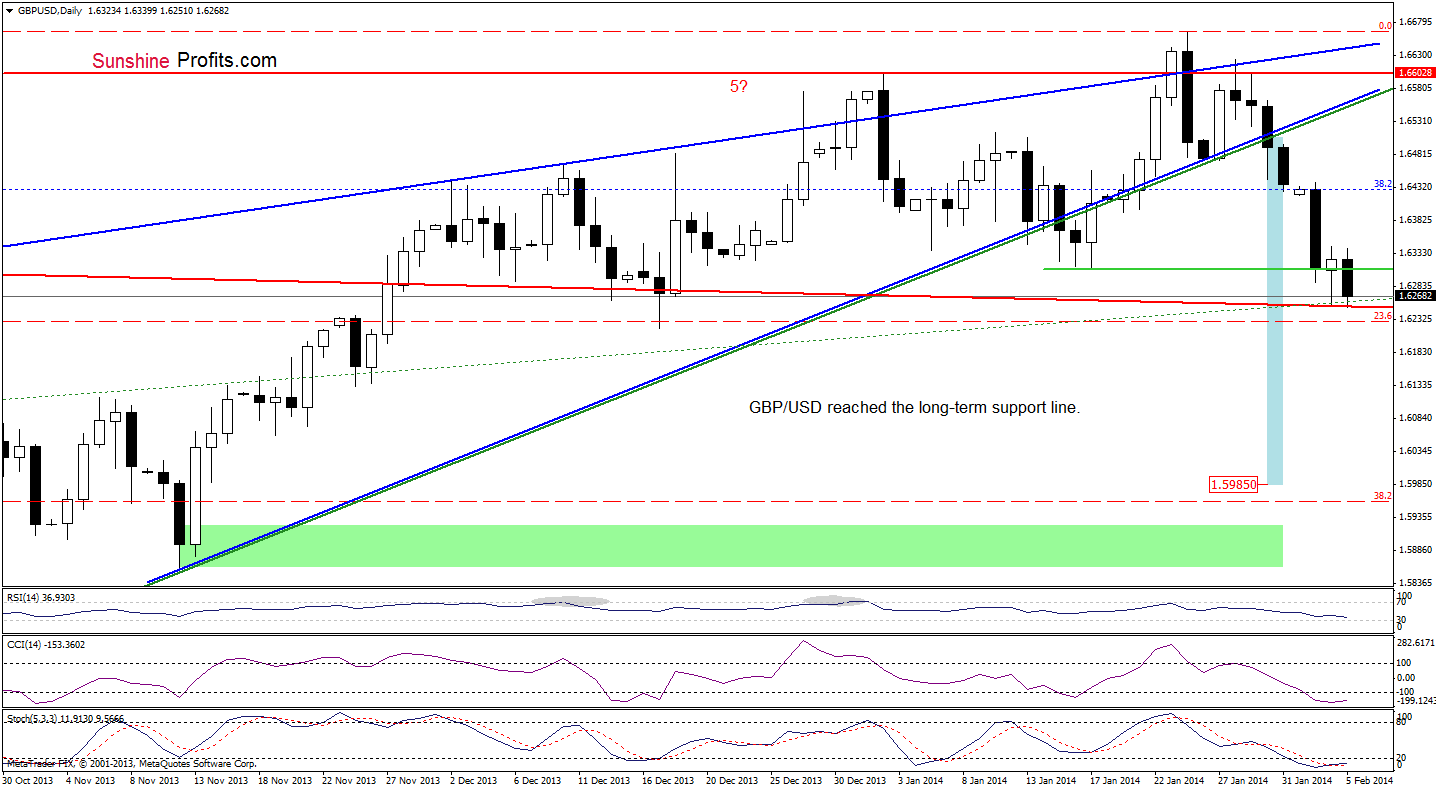Click the '1.63330' price axis value
The height and width of the screenshot is (789, 1436).
(x=1414, y=252)
